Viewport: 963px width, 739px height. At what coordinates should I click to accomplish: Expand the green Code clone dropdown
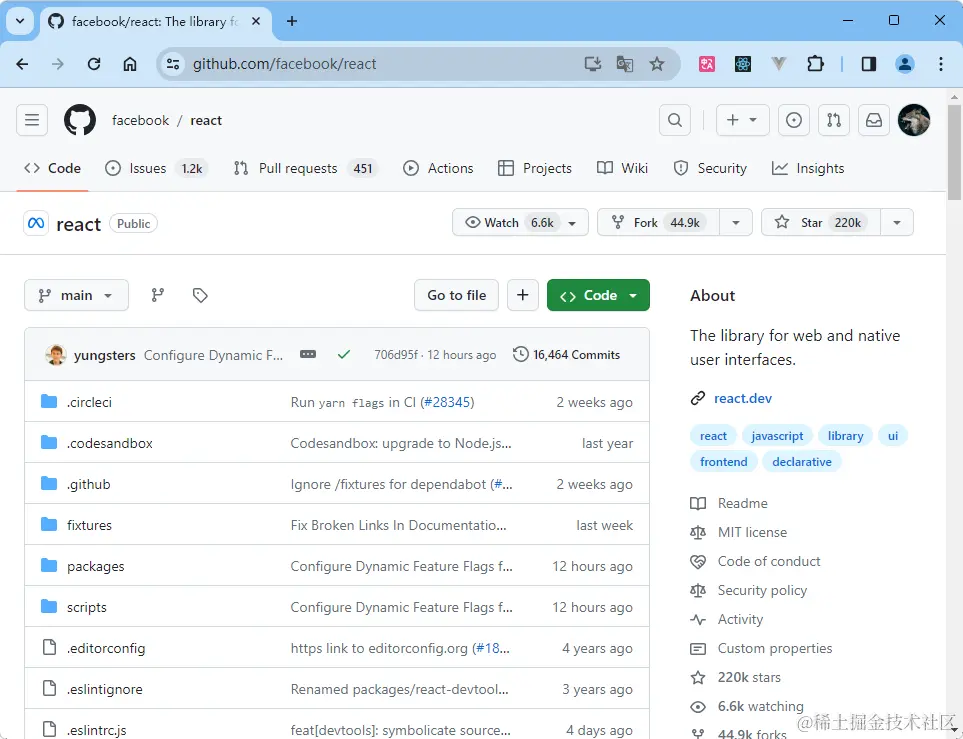tap(598, 295)
